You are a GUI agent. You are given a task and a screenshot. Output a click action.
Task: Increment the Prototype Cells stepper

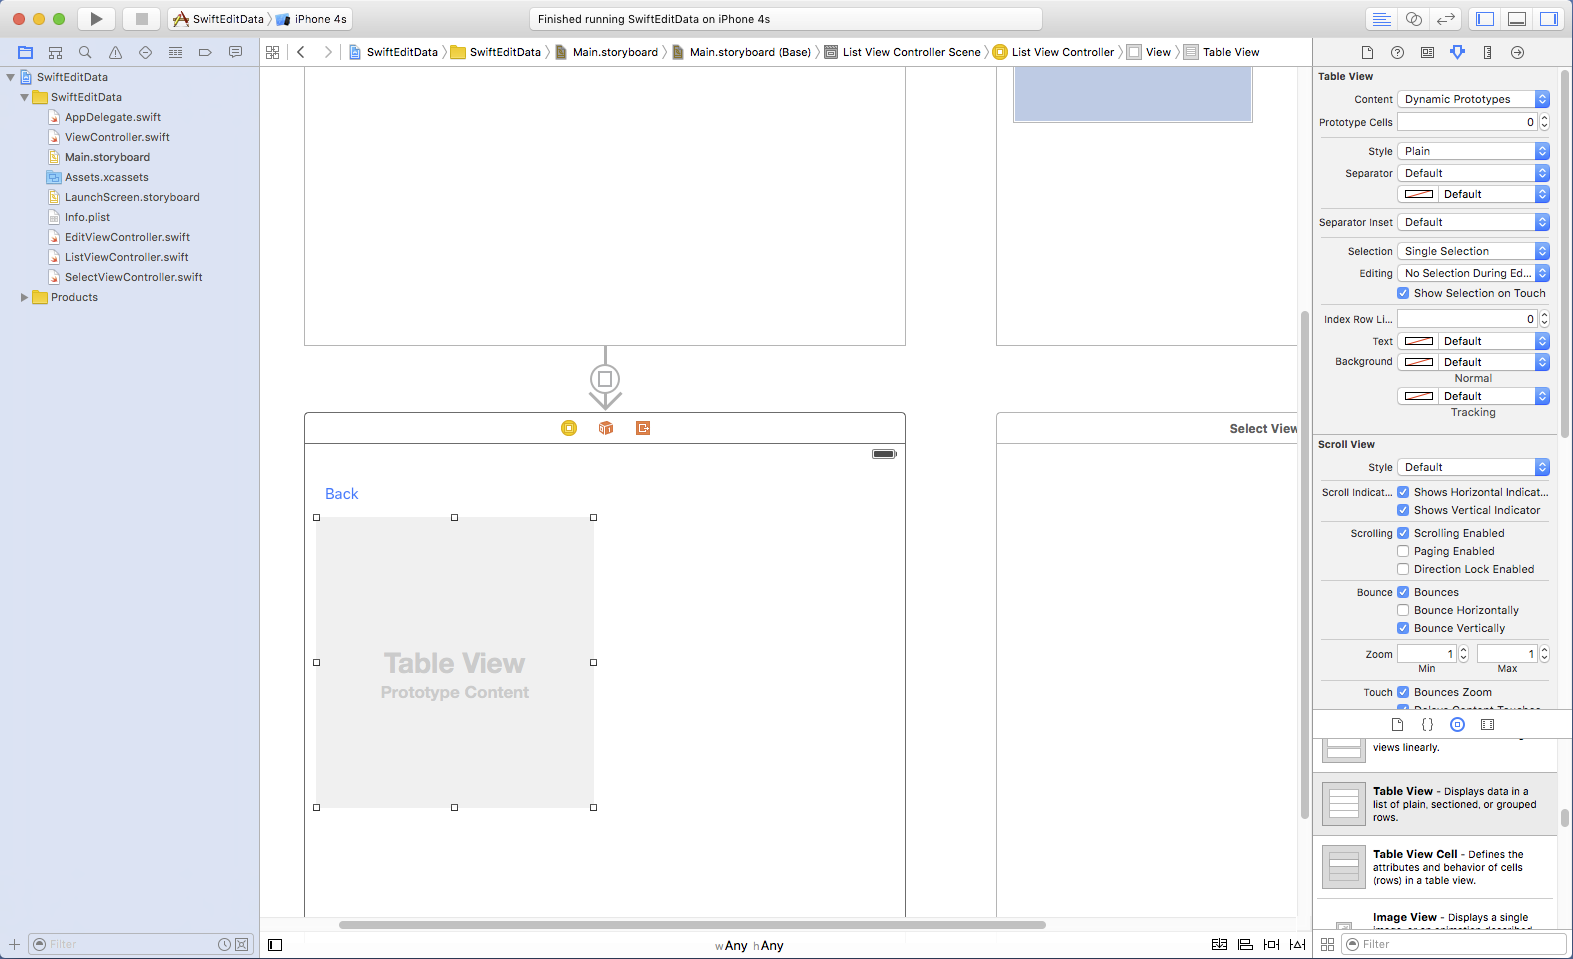(x=1544, y=118)
